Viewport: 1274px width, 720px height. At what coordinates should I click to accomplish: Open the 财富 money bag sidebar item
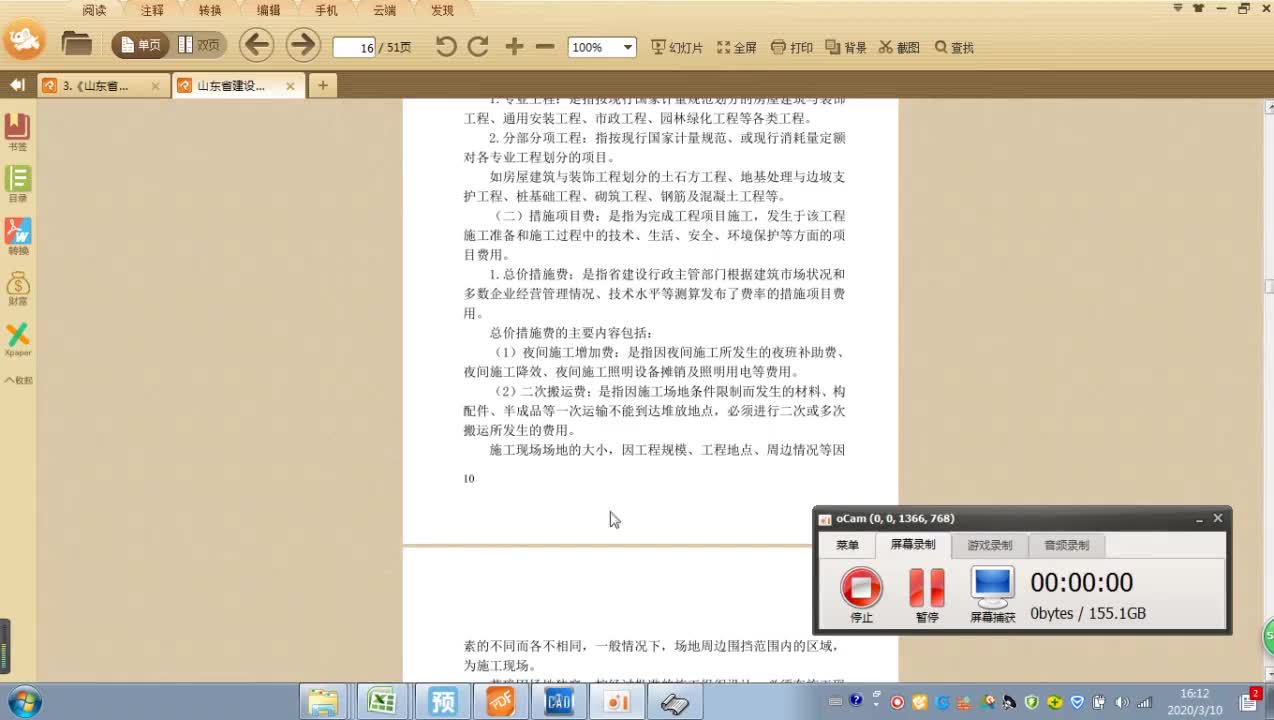pyautogui.click(x=18, y=289)
